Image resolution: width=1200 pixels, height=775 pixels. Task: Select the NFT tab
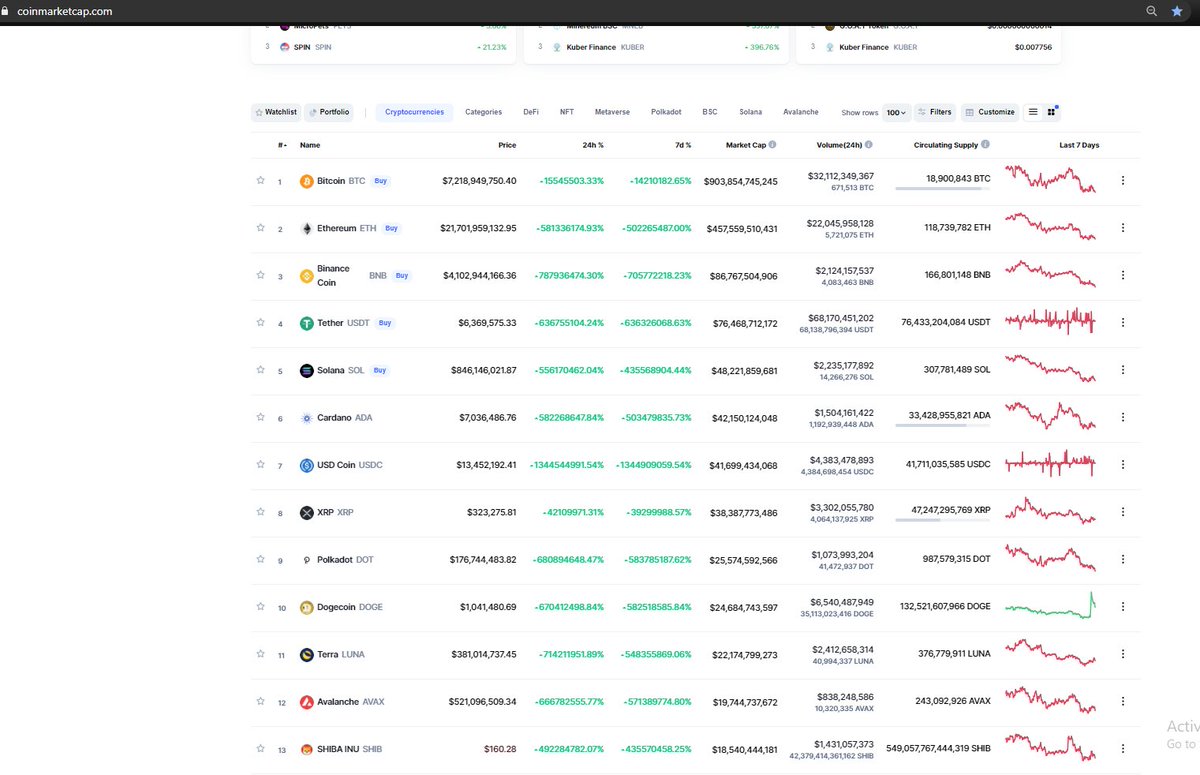567,112
